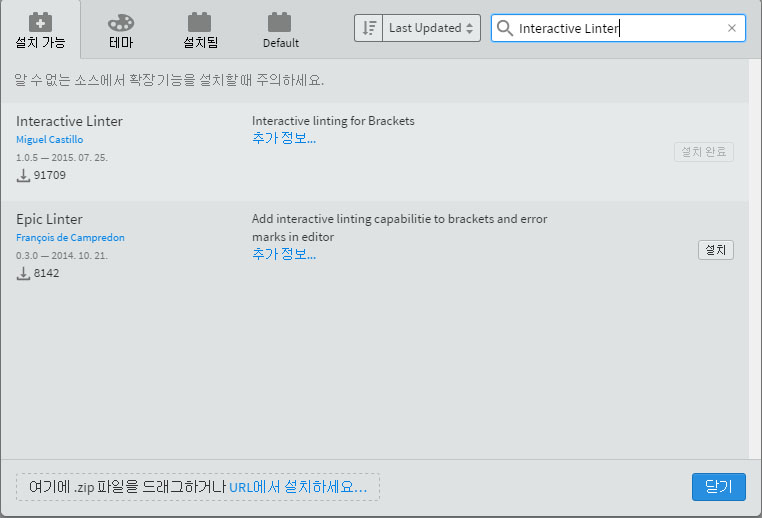This screenshot has height=518, width=762.
Task: Click the URL에서 설치하세요 link
Action: click(298, 486)
